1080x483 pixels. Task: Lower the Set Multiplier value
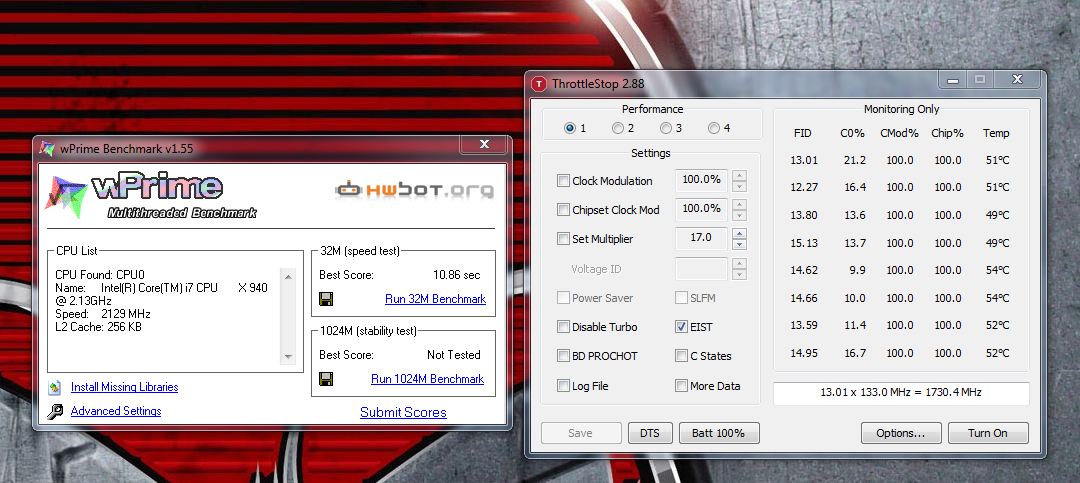[x=740, y=245]
